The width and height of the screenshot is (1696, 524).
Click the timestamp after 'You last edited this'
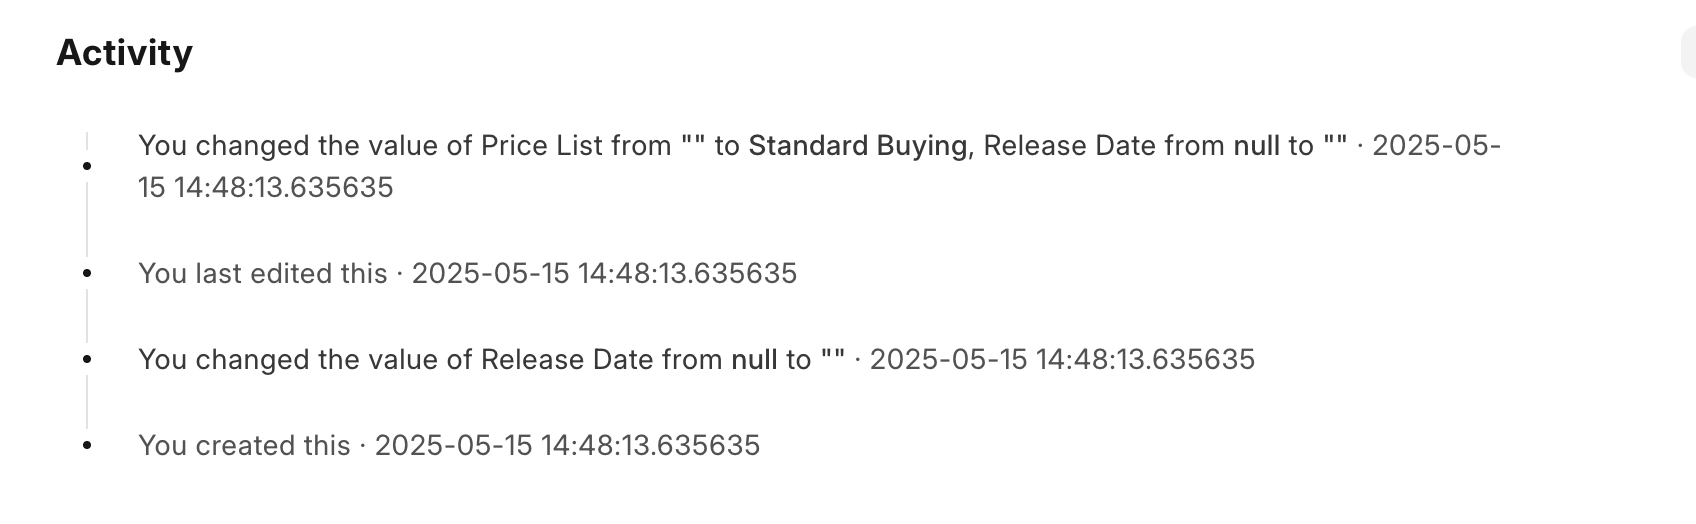[x=604, y=273]
